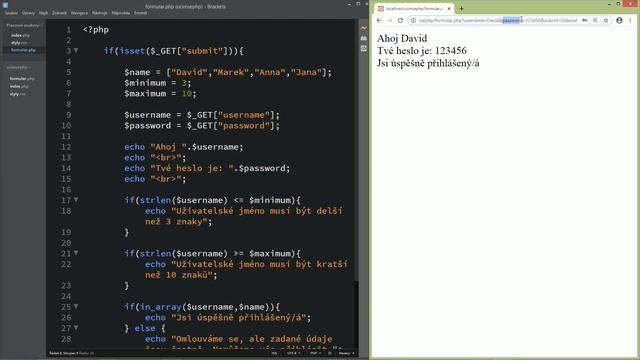Open the Nástroje menu in Brackets

[x=100, y=13]
